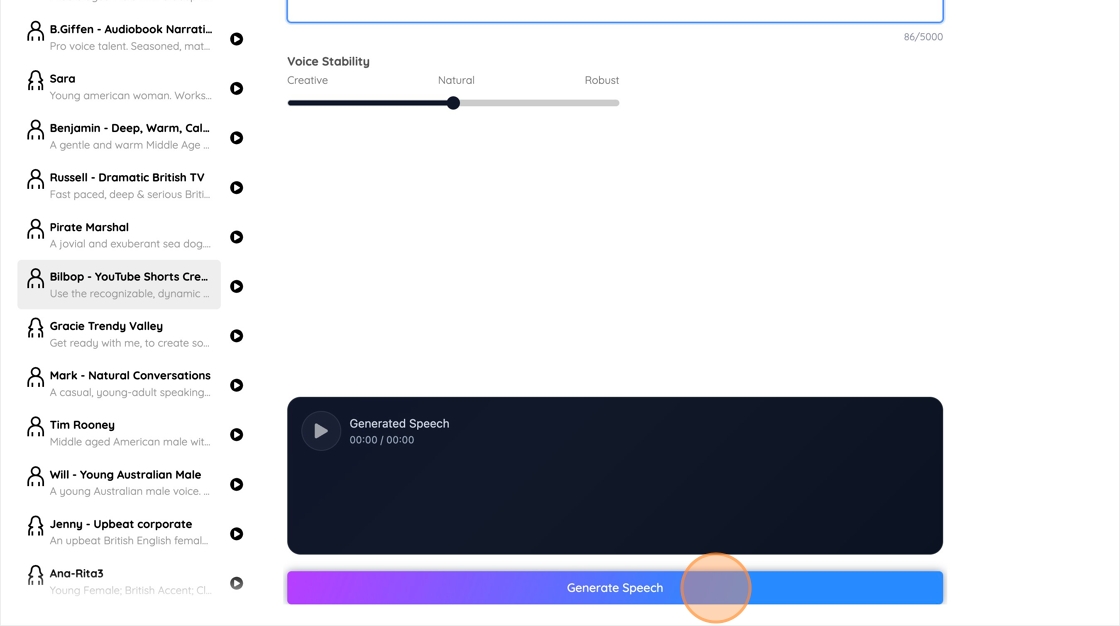This screenshot has width=1120, height=626.
Task: Play the Pirate Marshal voice sample
Action: (x=236, y=237)
